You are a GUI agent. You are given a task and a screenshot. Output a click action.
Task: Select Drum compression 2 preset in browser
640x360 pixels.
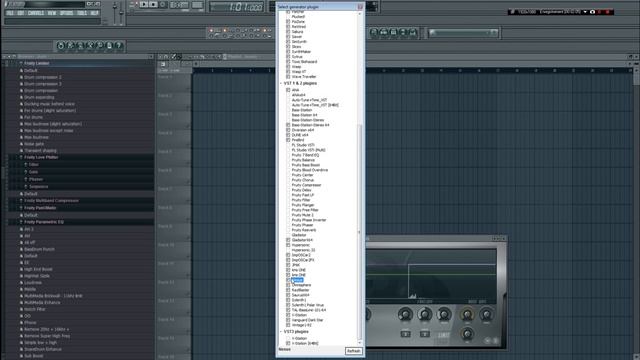coord(43,77)
